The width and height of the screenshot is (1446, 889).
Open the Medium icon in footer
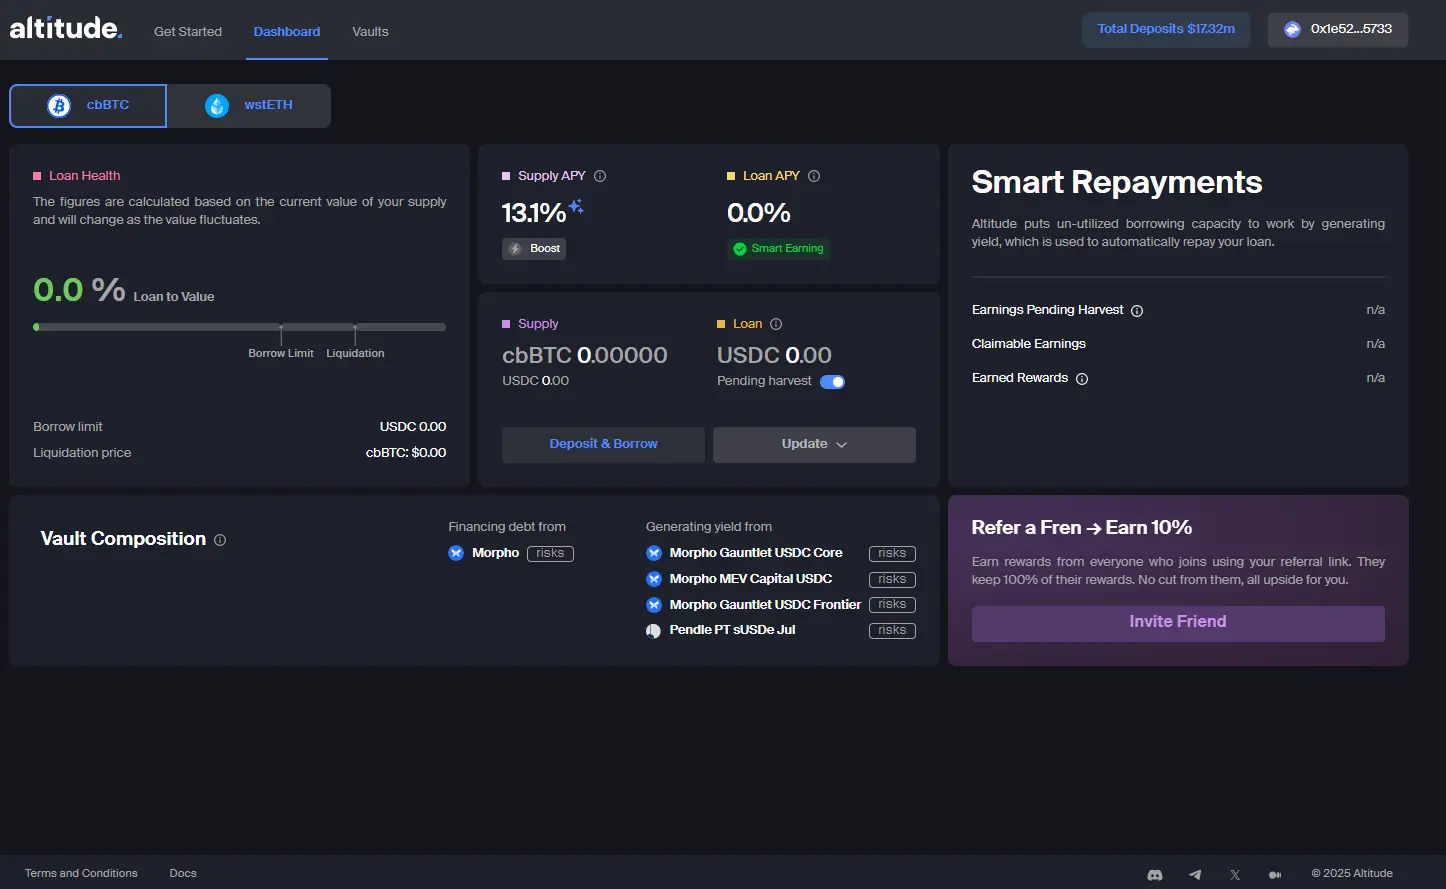coord(1275,875)
